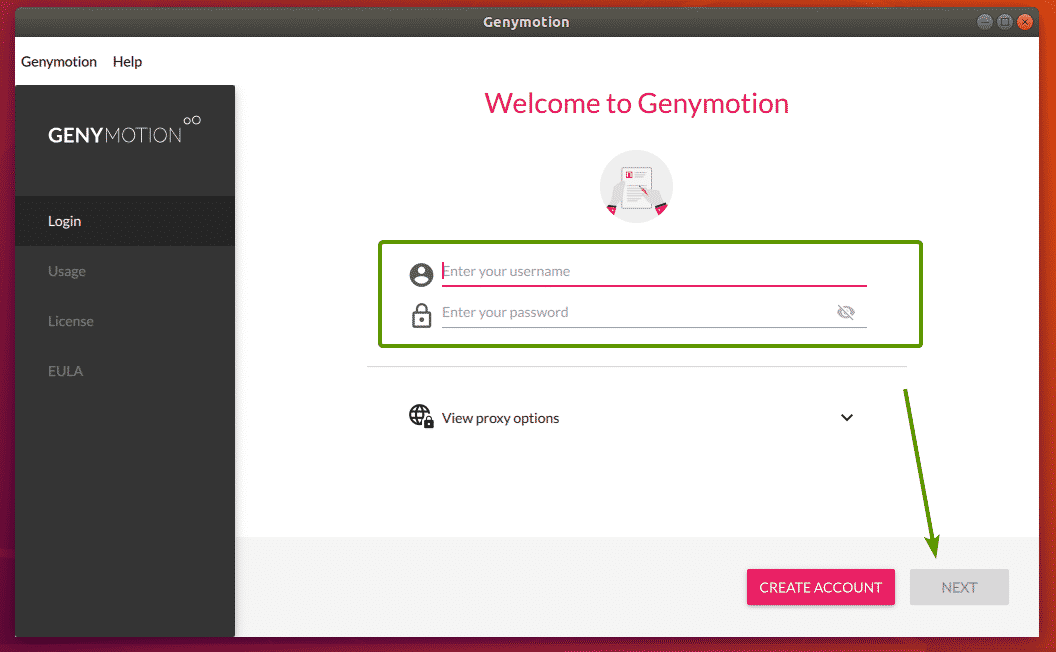Image resolution: width=1056 pixels, height=652 pixels.
Task: Click the globe-lock proxy icon
Action: 421,417
